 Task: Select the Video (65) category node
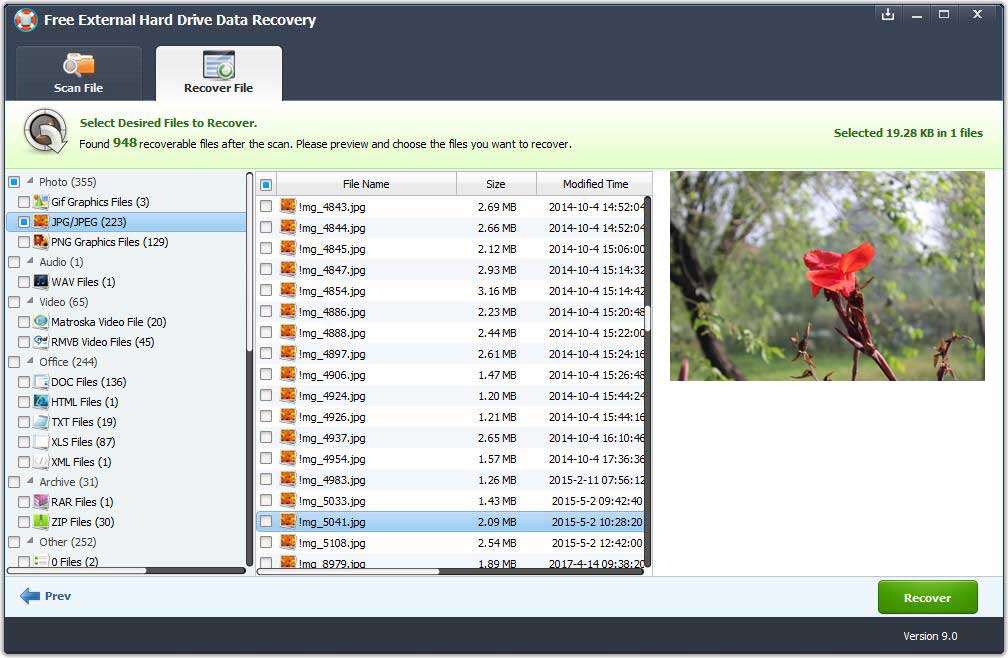coord(64,302)
